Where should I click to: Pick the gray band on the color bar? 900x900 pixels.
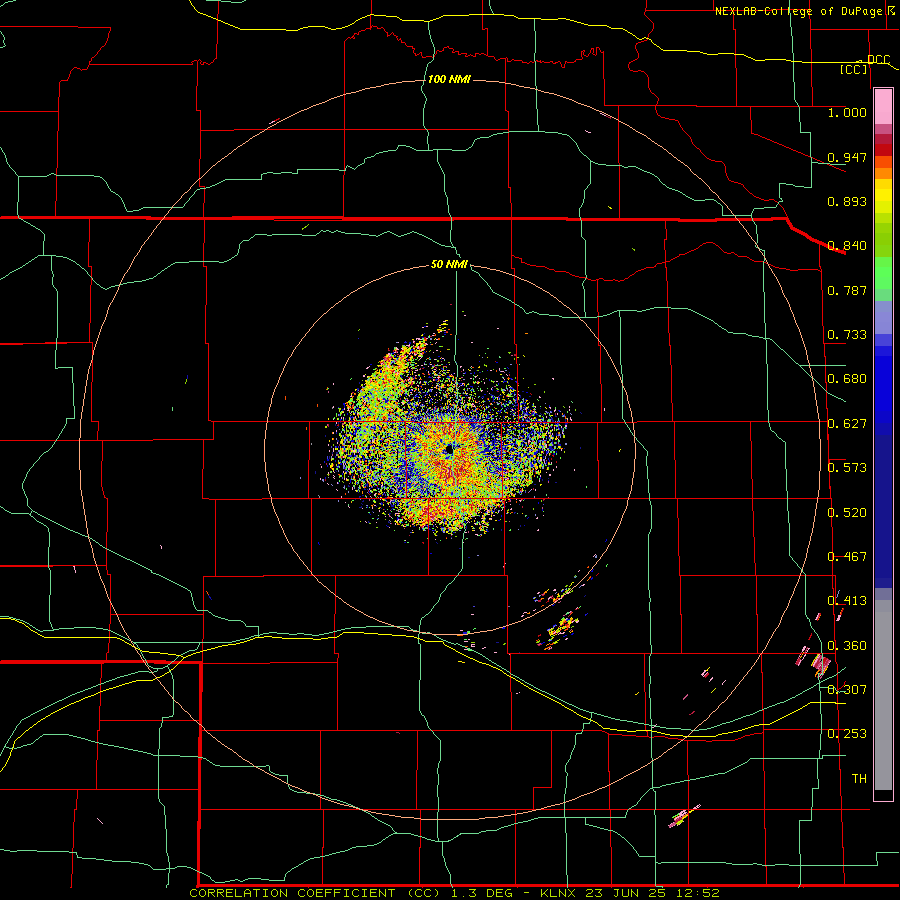883,695
